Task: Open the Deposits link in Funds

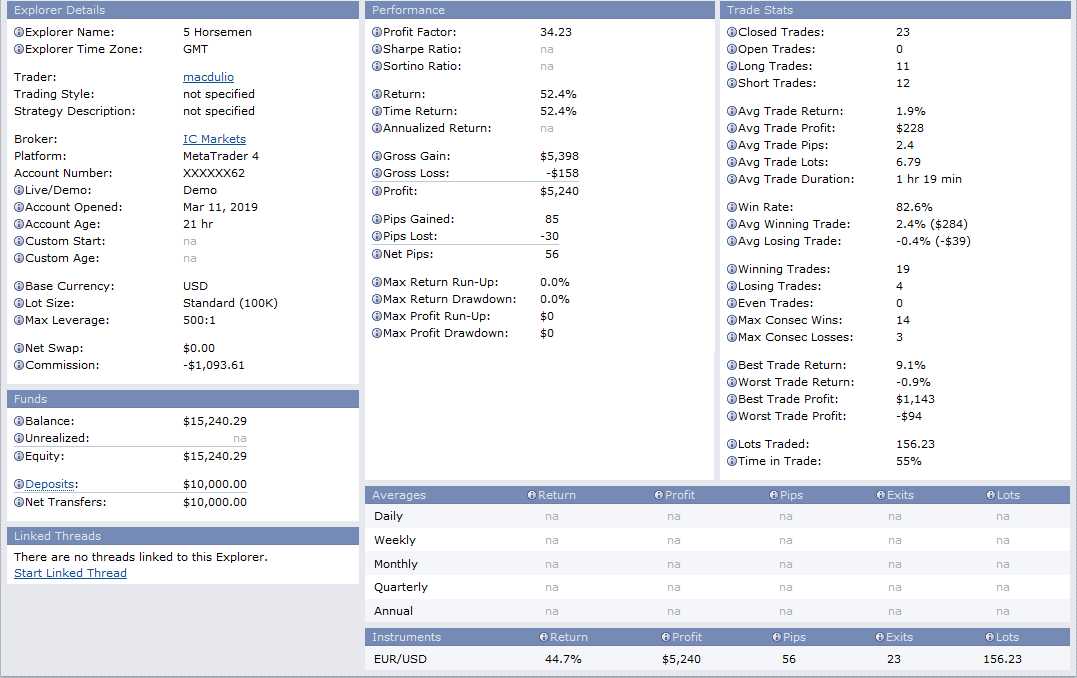Action: pyautogui.click(x=49, y=484)
